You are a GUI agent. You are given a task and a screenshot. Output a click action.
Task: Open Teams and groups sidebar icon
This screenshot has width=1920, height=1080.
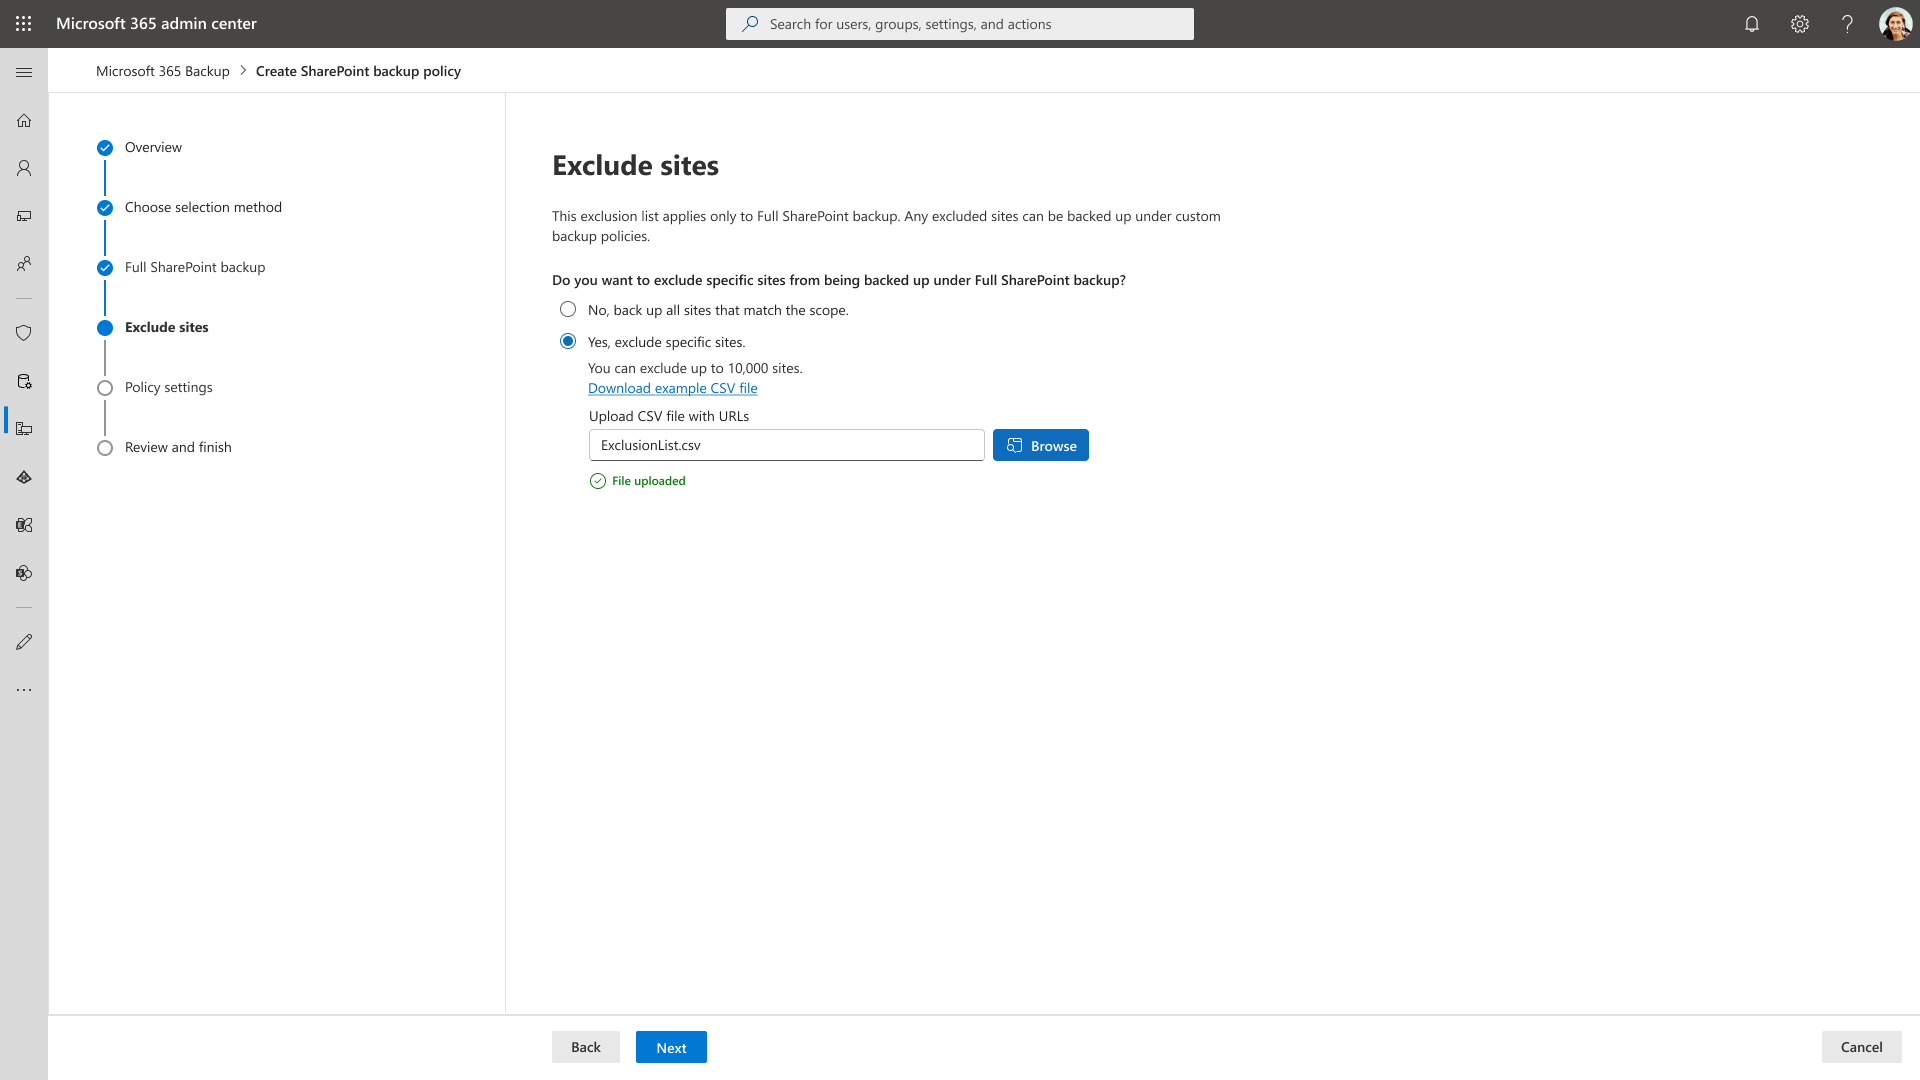(24, 264)
